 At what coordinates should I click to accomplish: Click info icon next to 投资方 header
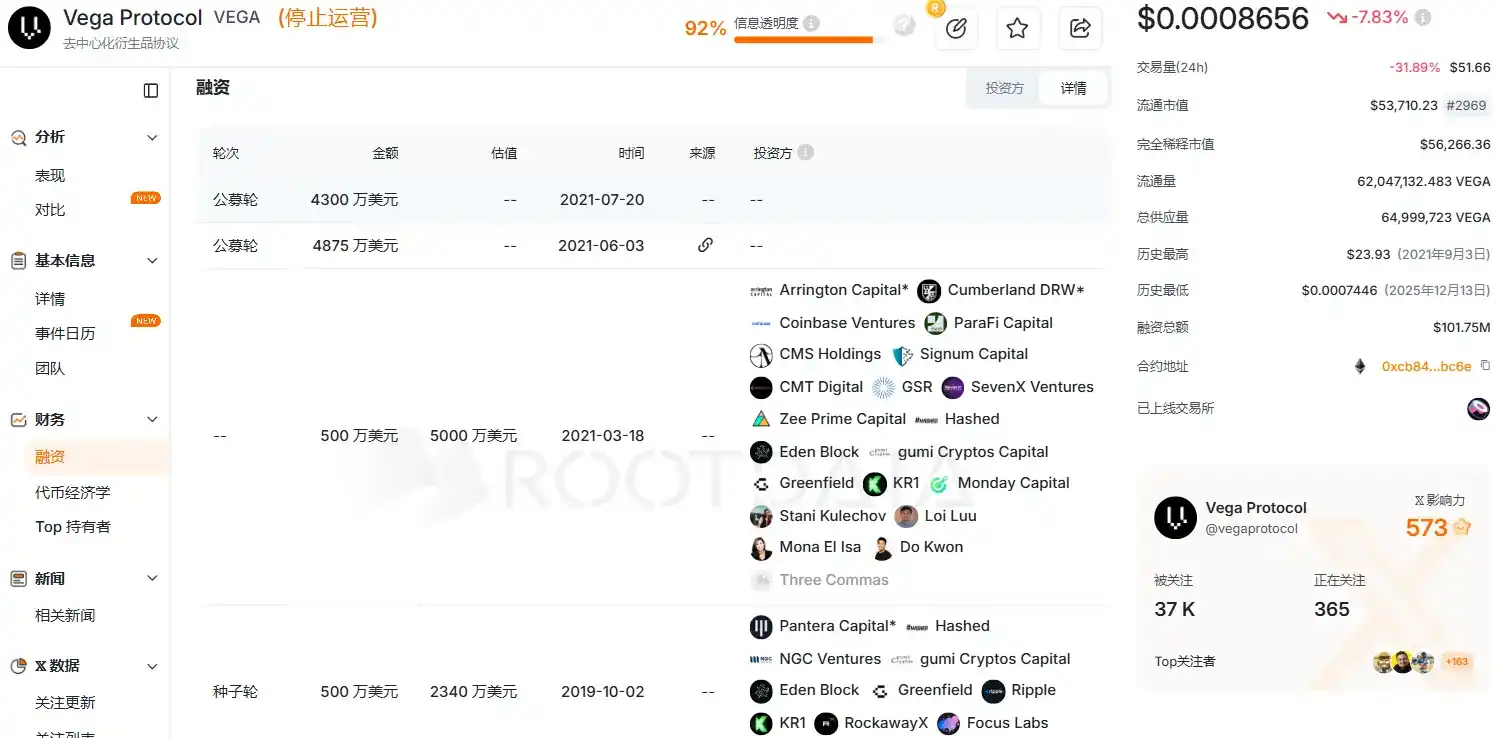(806, 153)
